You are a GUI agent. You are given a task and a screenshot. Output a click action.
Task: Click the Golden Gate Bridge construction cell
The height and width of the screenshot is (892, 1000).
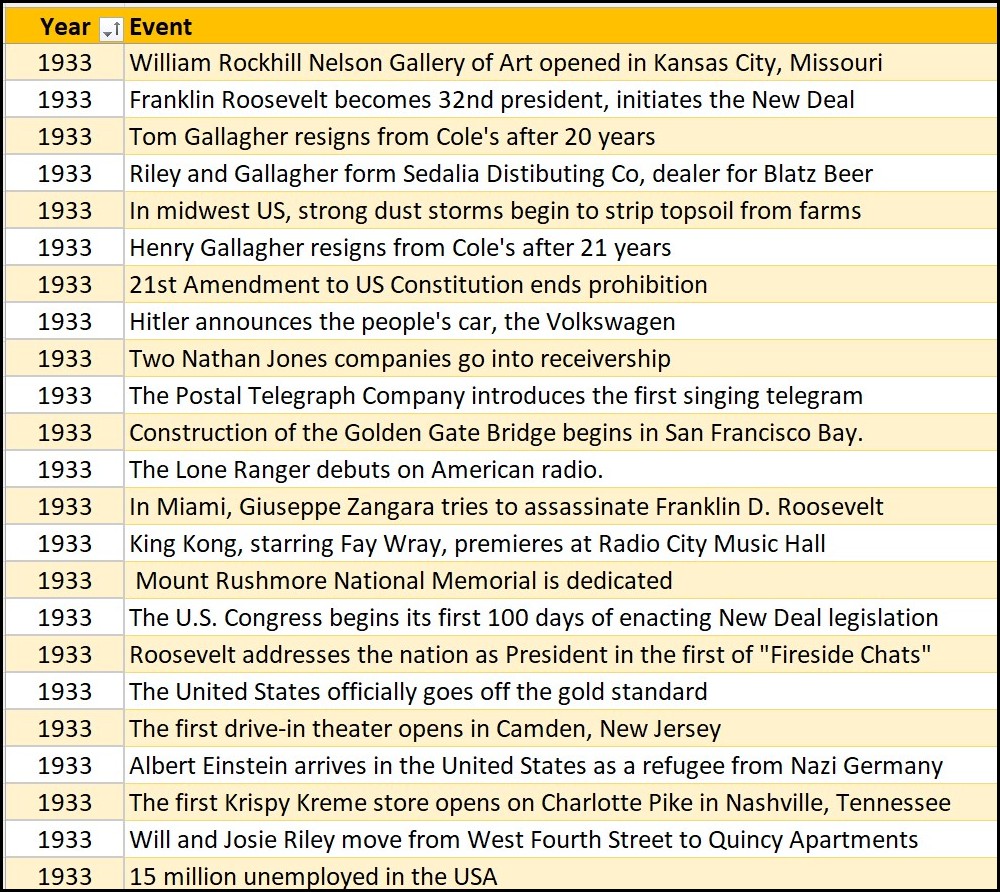click(x=496, y=433)
